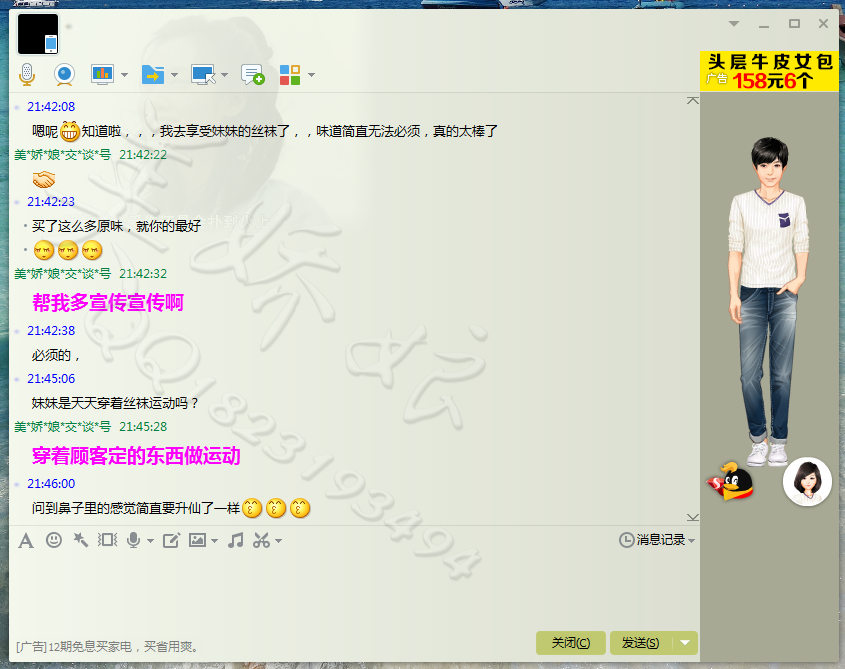The height and width of the screenshot is (669, 845).
Task: Create a discussion group with chat-plus icon
Action: tap(253, 75)
